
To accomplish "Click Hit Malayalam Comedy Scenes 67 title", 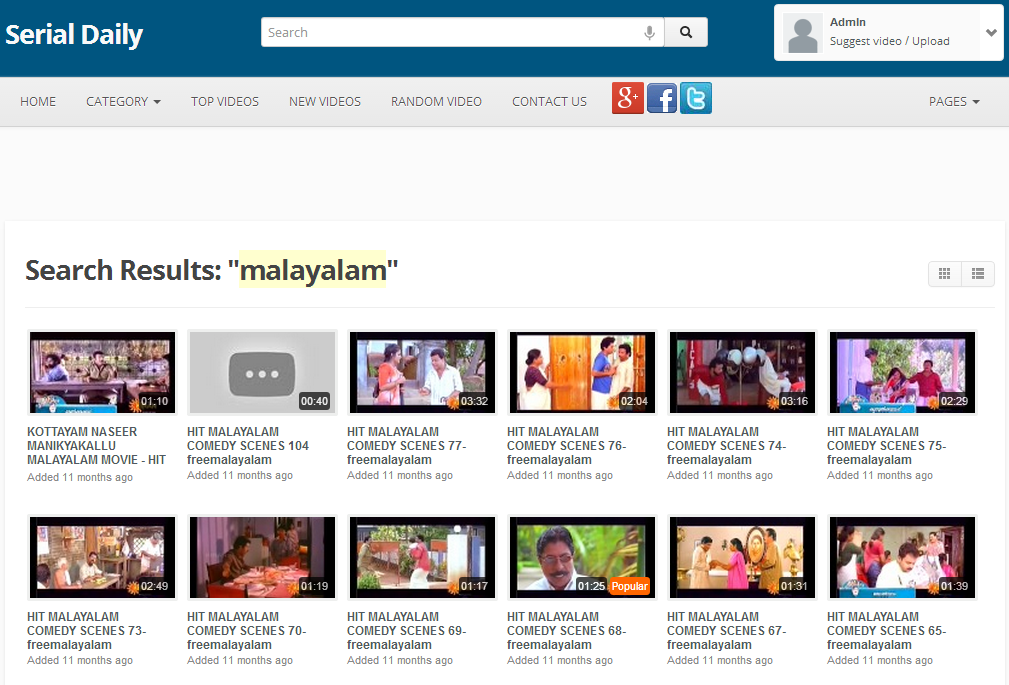I will coord(727,630).
